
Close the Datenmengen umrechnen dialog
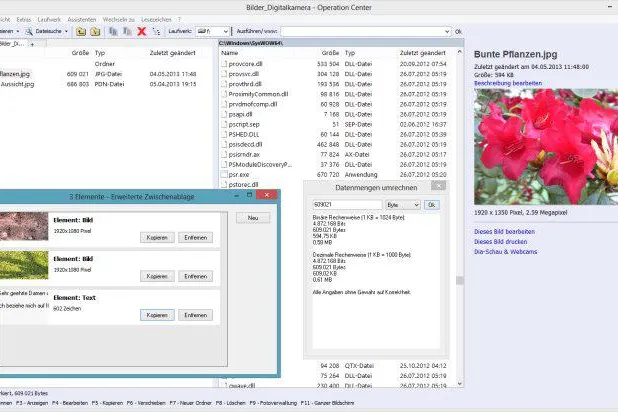(x=438, y=185)
